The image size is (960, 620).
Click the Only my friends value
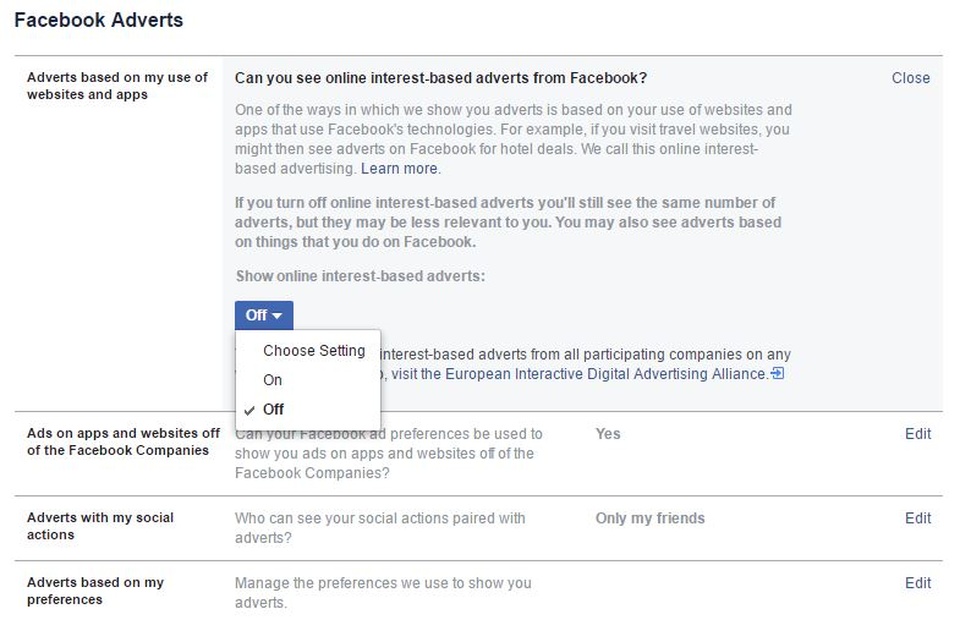pos(649,518)
